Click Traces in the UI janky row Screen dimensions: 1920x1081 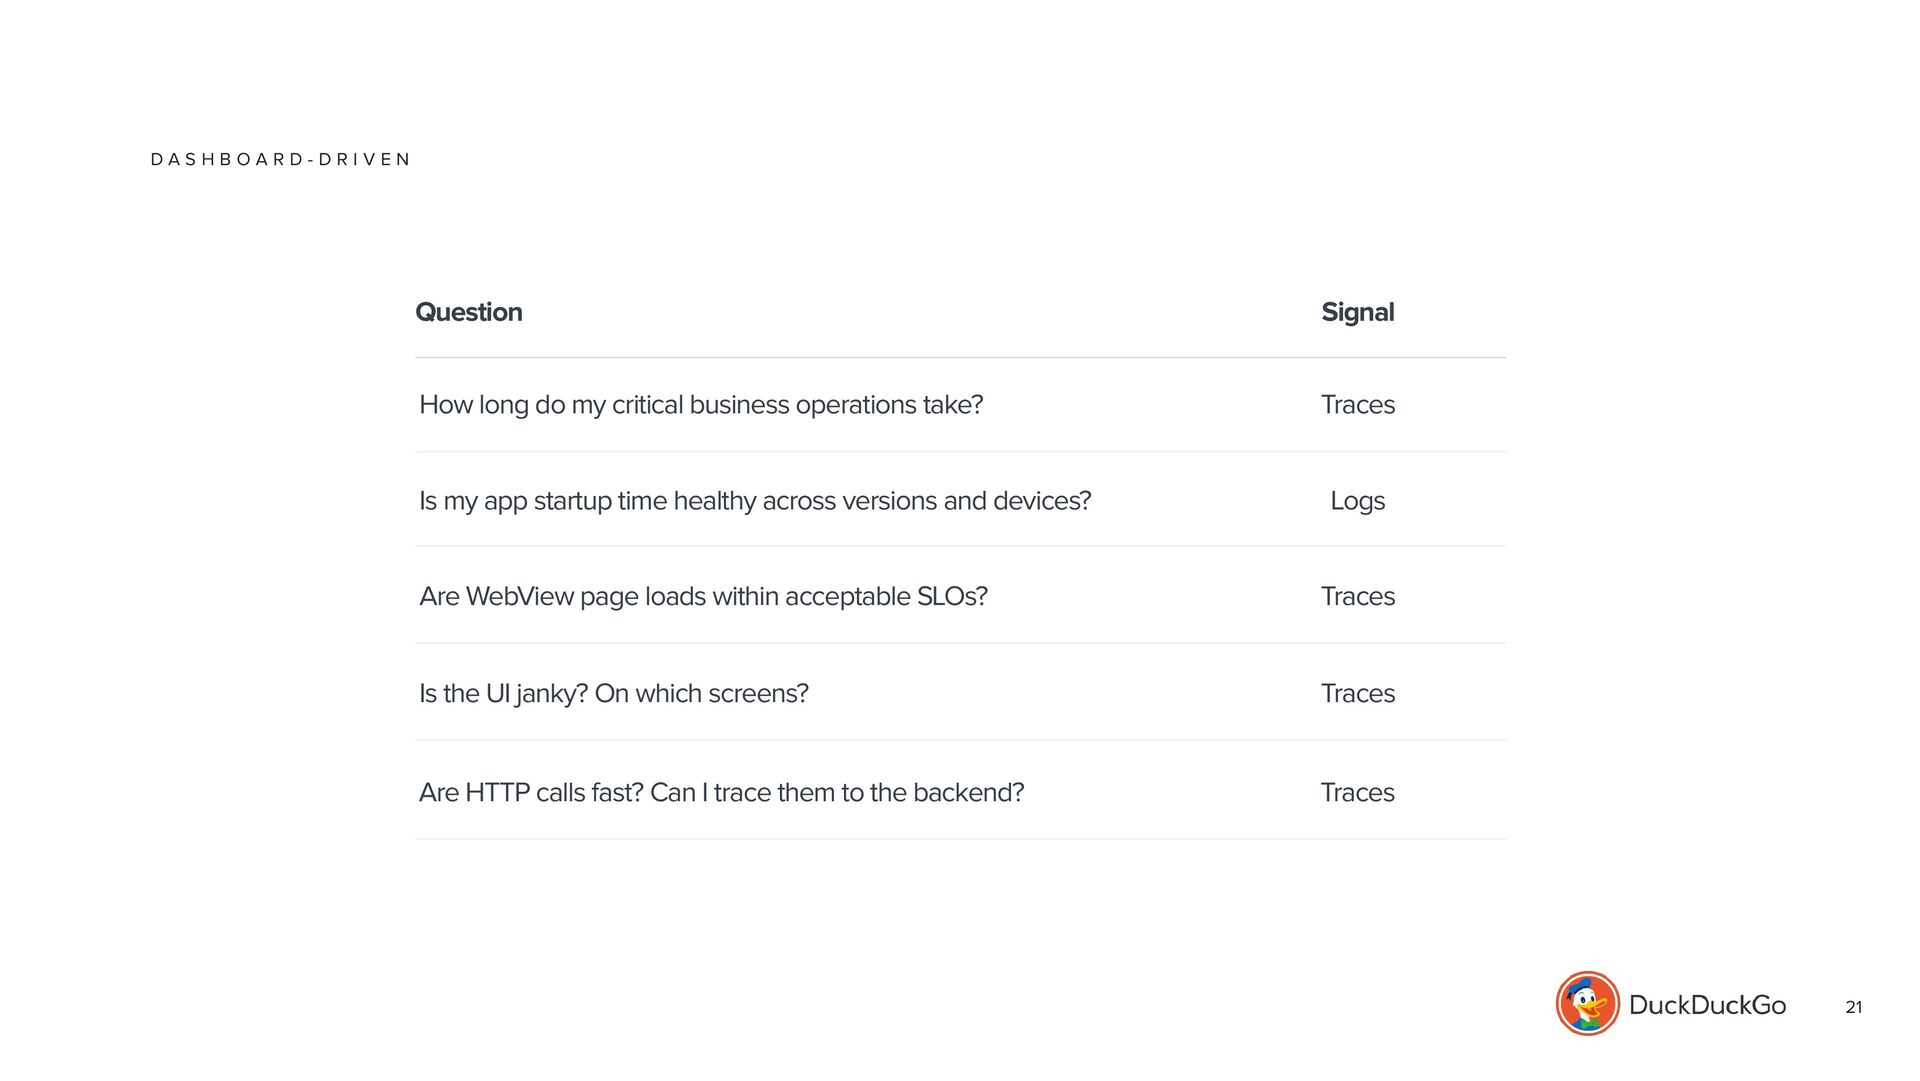[x=1357, y=694]
